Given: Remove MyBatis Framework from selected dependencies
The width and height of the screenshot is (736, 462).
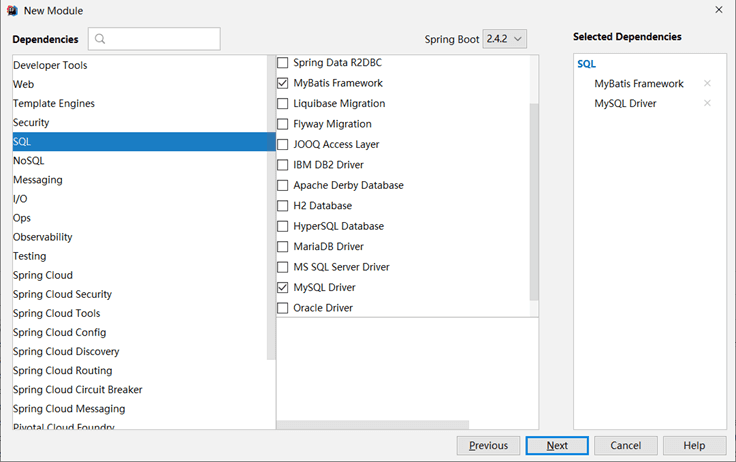Looking at the screenshot, I should click(x=707, y=84).
